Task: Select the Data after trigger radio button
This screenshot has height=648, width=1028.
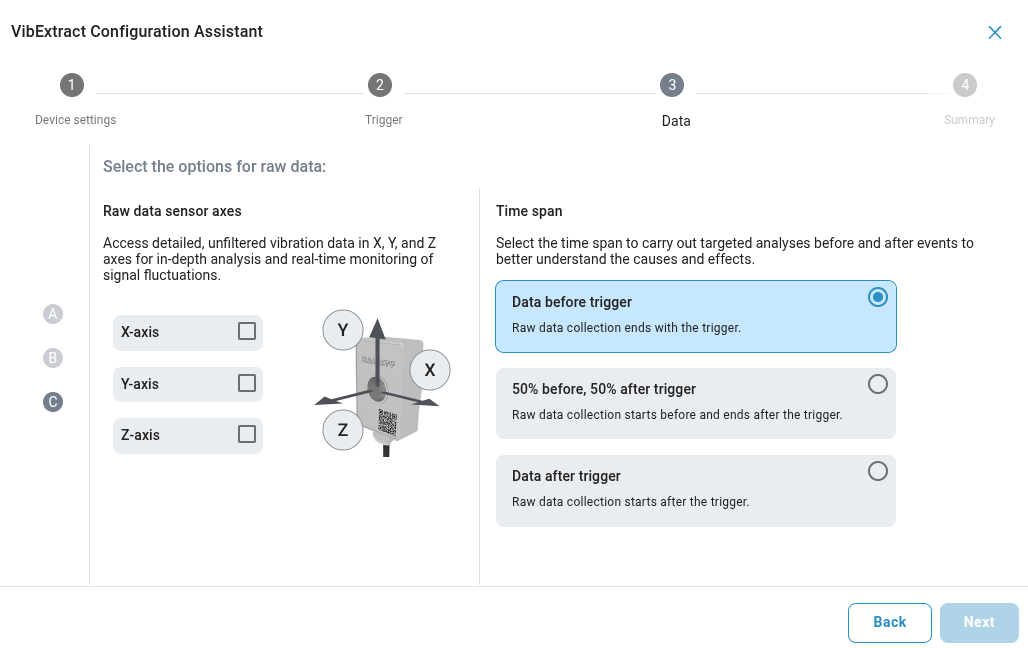Action: (877, 471)
